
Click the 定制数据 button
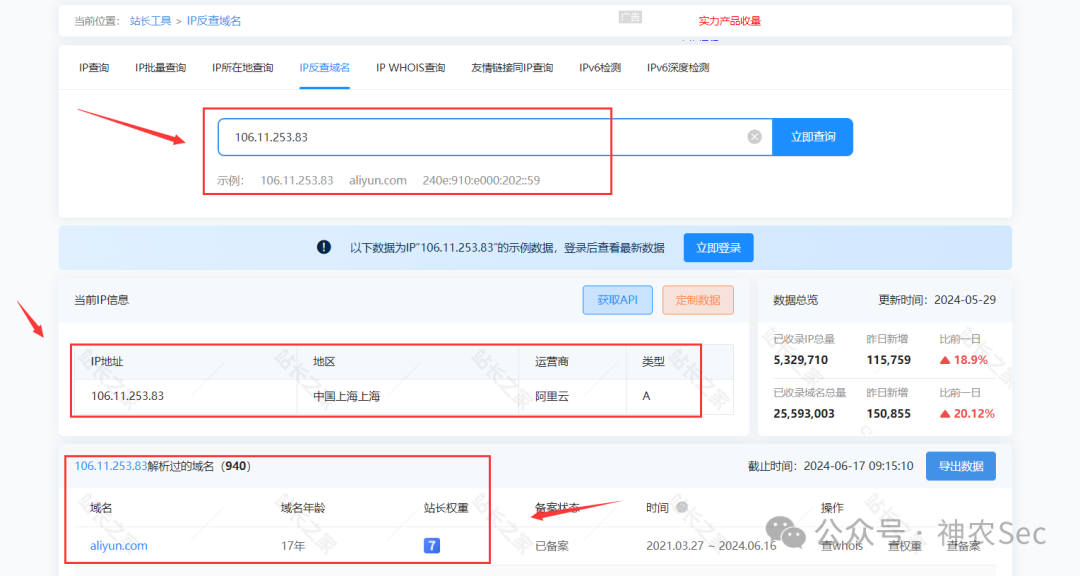tap(697, 299)
